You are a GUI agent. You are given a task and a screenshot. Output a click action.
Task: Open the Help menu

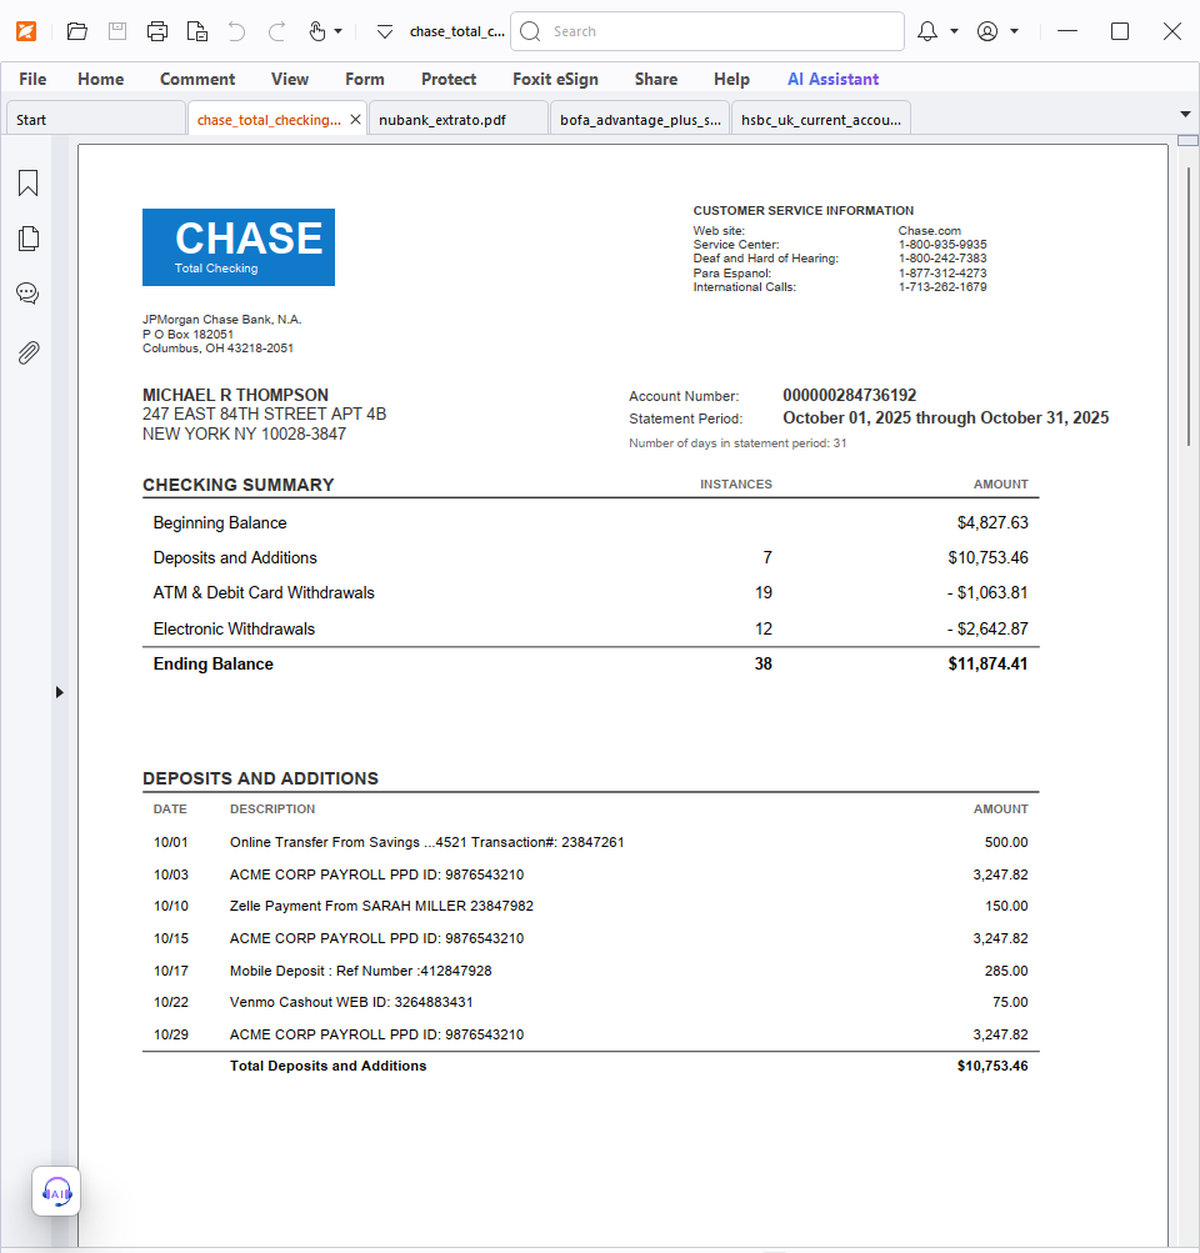(x=732, y=79)
